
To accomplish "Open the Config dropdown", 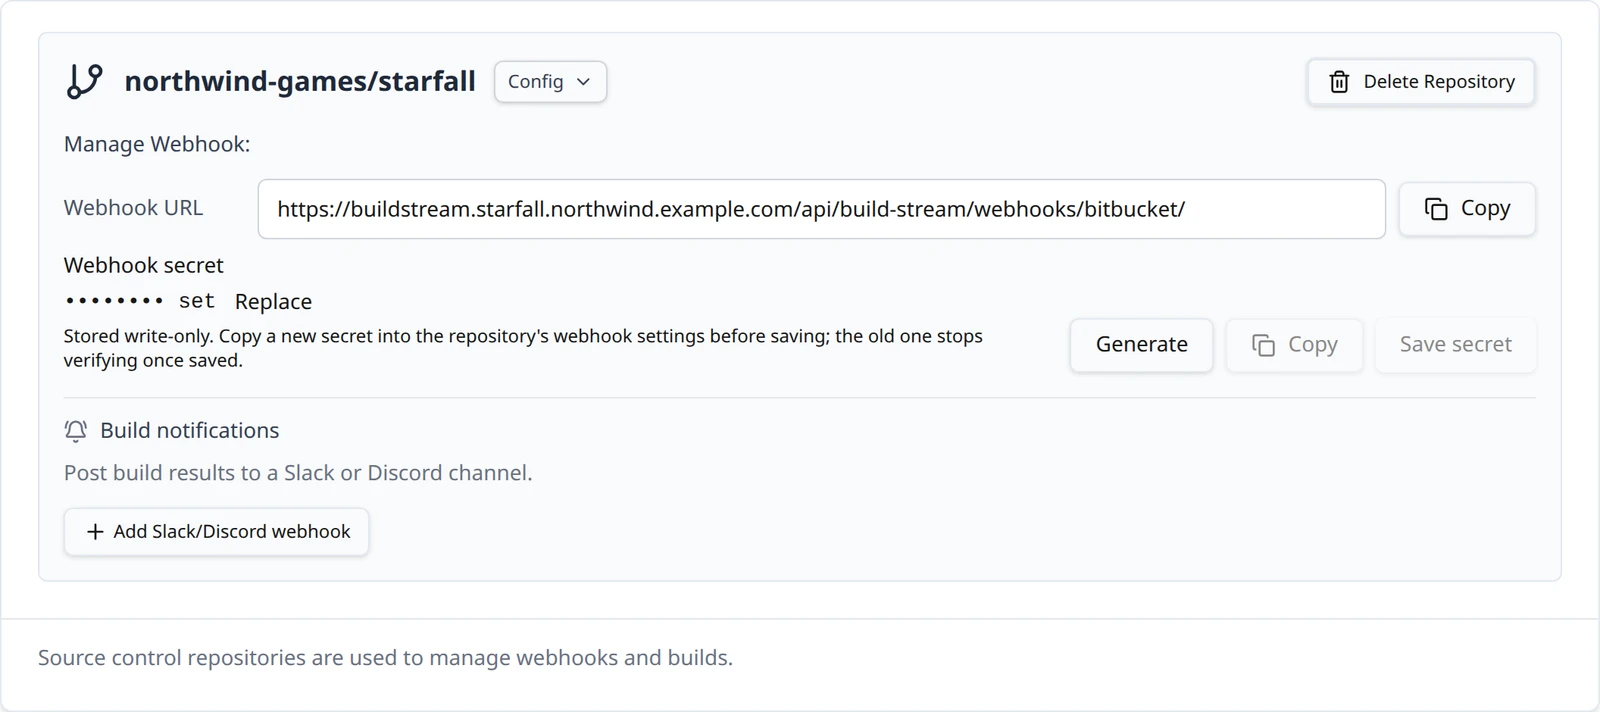I will (x=550, y=82).
